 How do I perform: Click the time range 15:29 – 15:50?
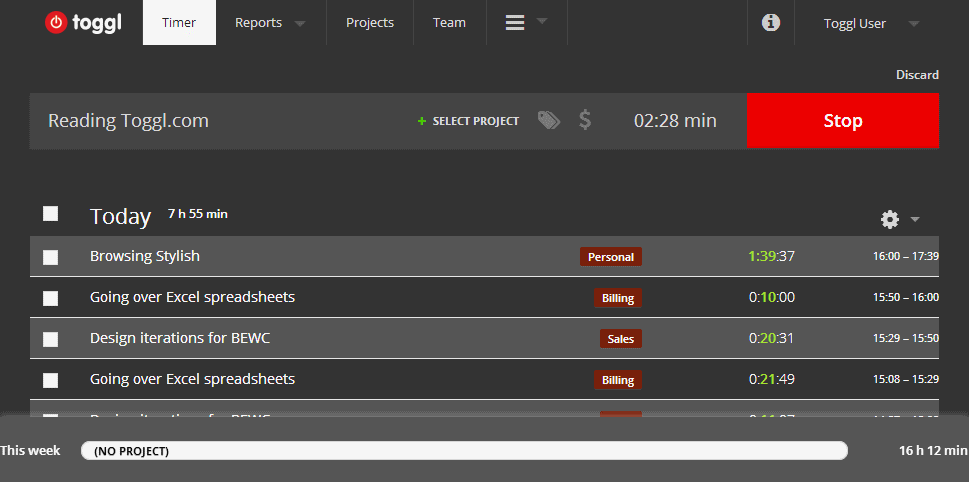tap(906, 339)
